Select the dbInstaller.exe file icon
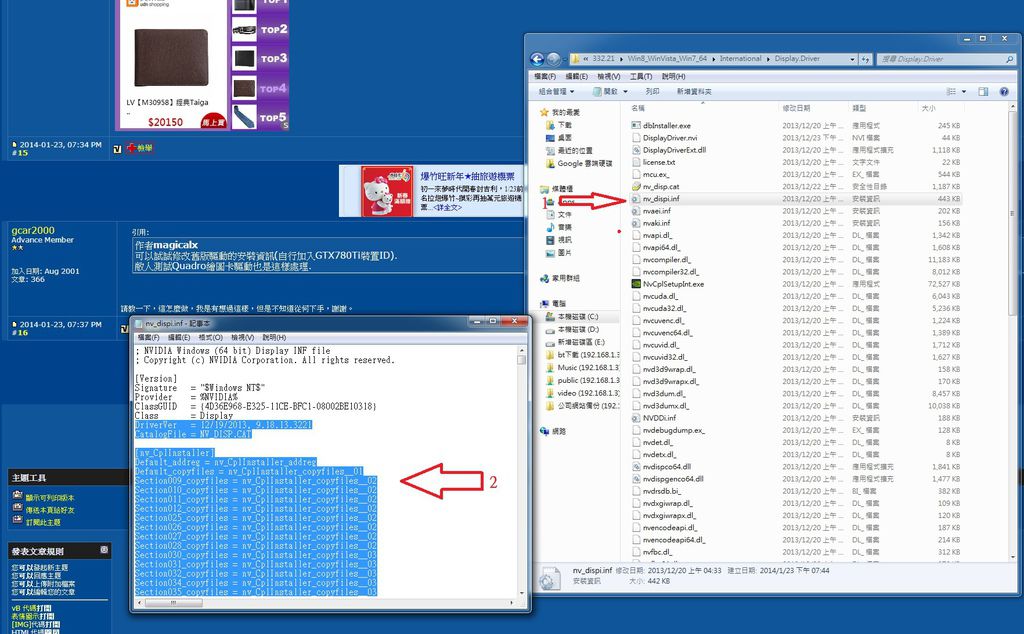Viewport: 1024px width, 634px height. tap(636, 125)
